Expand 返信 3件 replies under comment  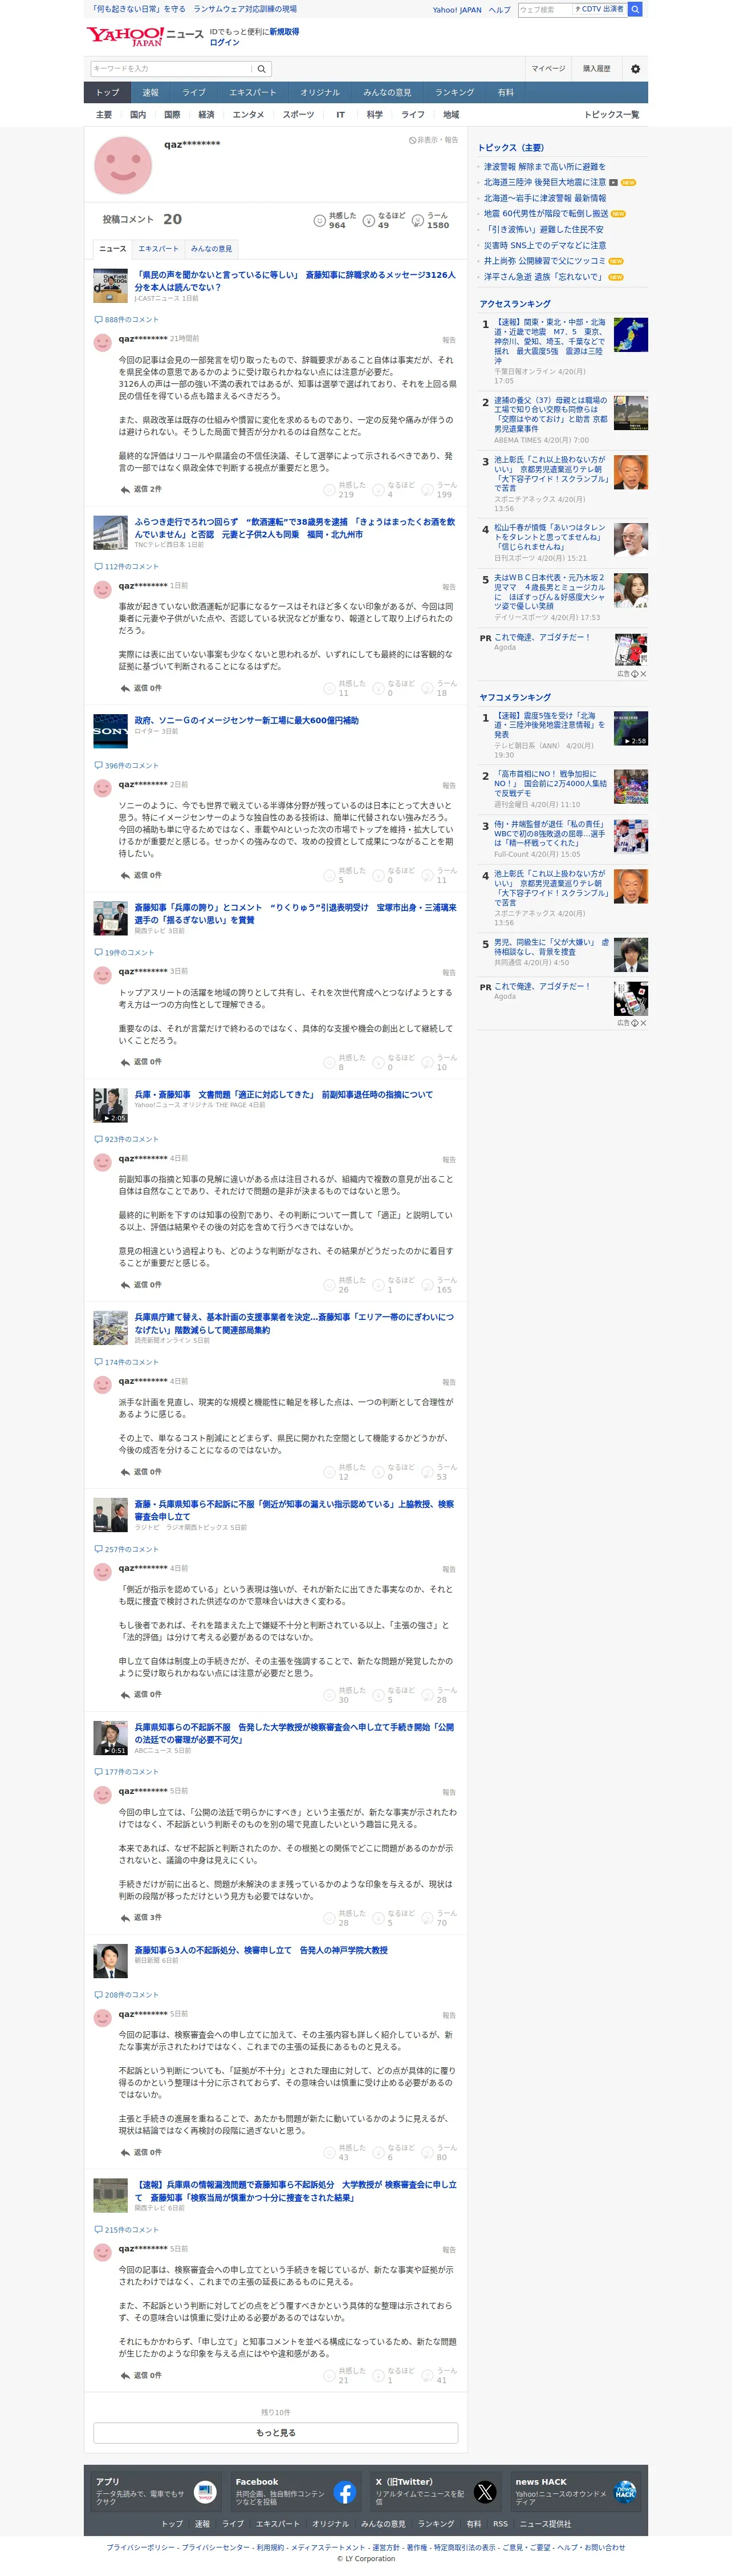(140, 1917)
